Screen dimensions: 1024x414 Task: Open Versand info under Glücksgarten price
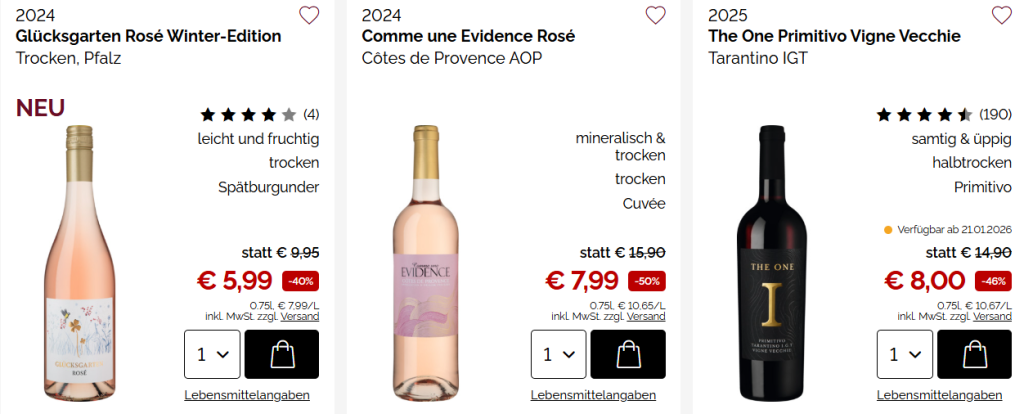(300, 316)
